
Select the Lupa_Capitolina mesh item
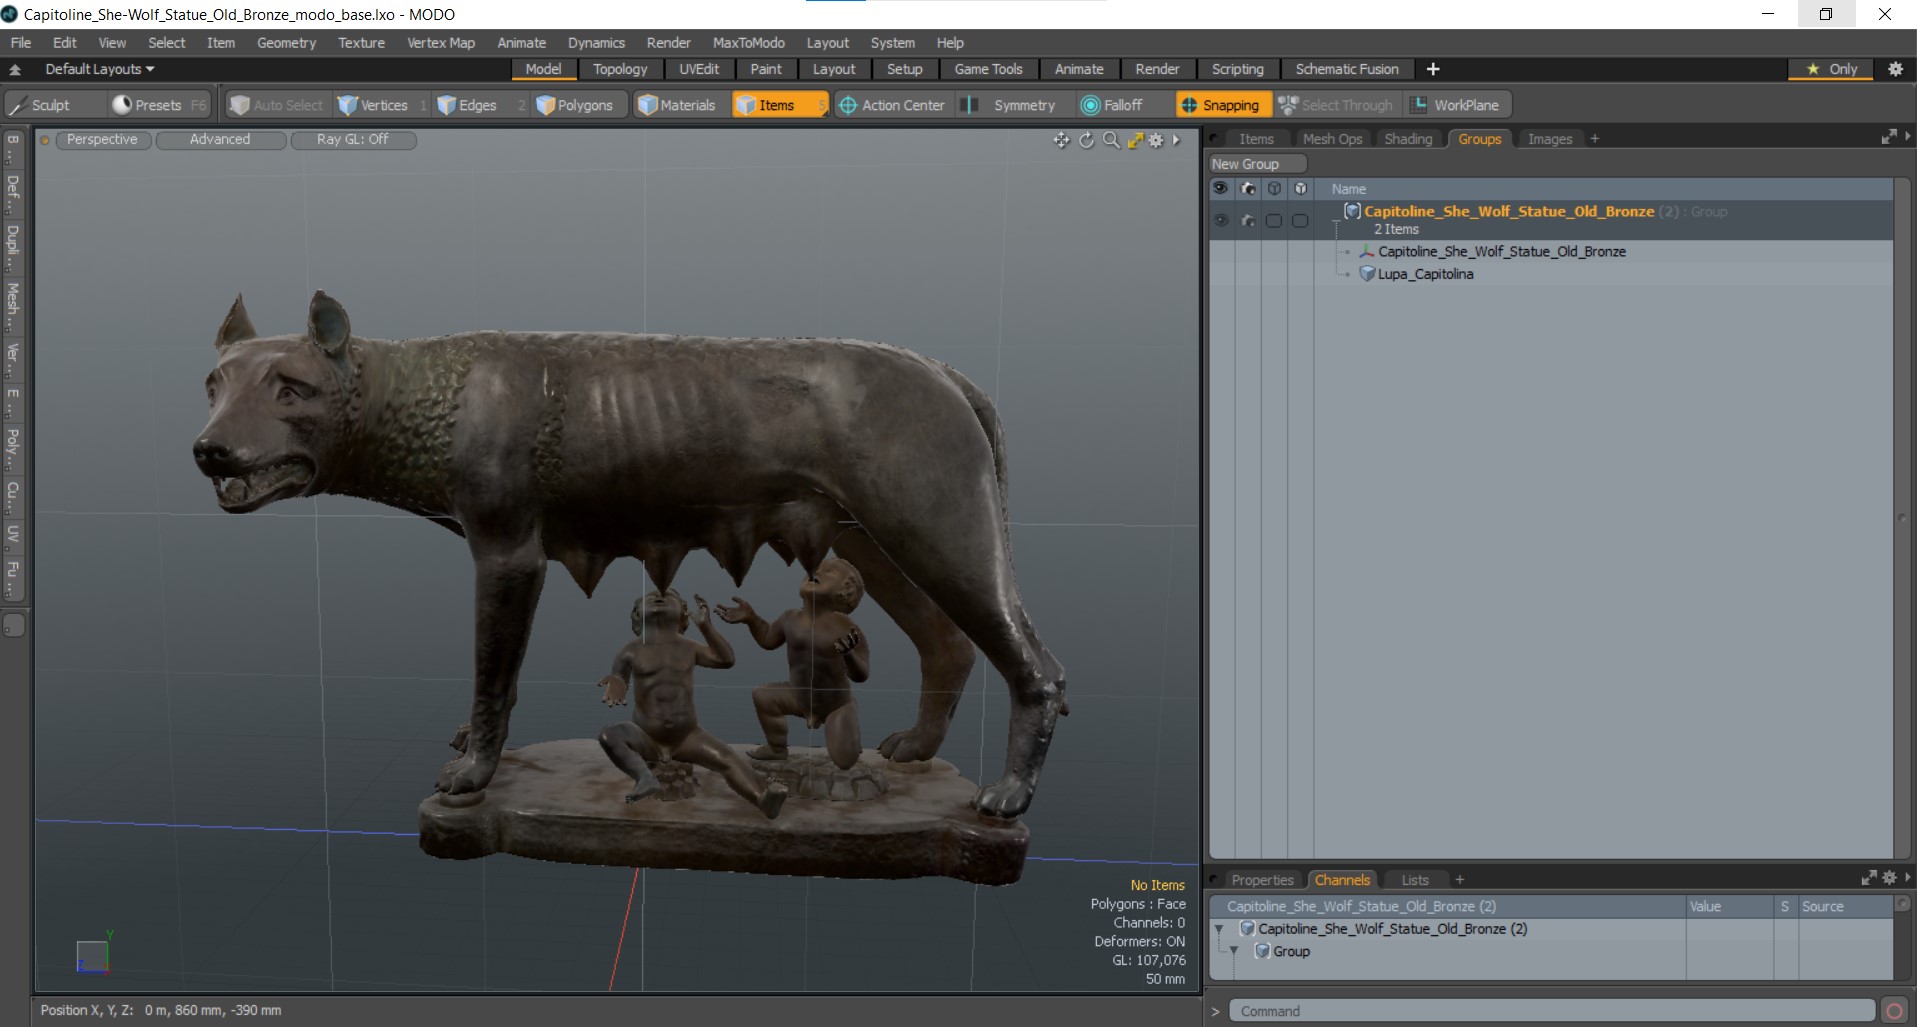(1425, 274)
